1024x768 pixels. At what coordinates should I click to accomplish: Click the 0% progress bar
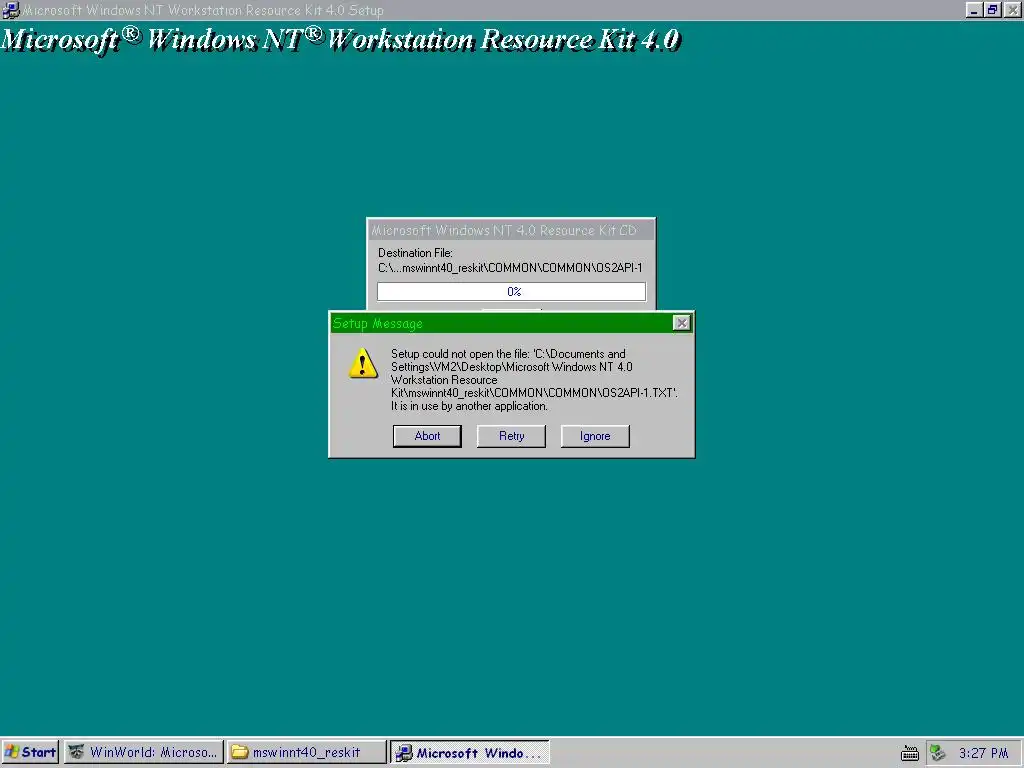511,291
